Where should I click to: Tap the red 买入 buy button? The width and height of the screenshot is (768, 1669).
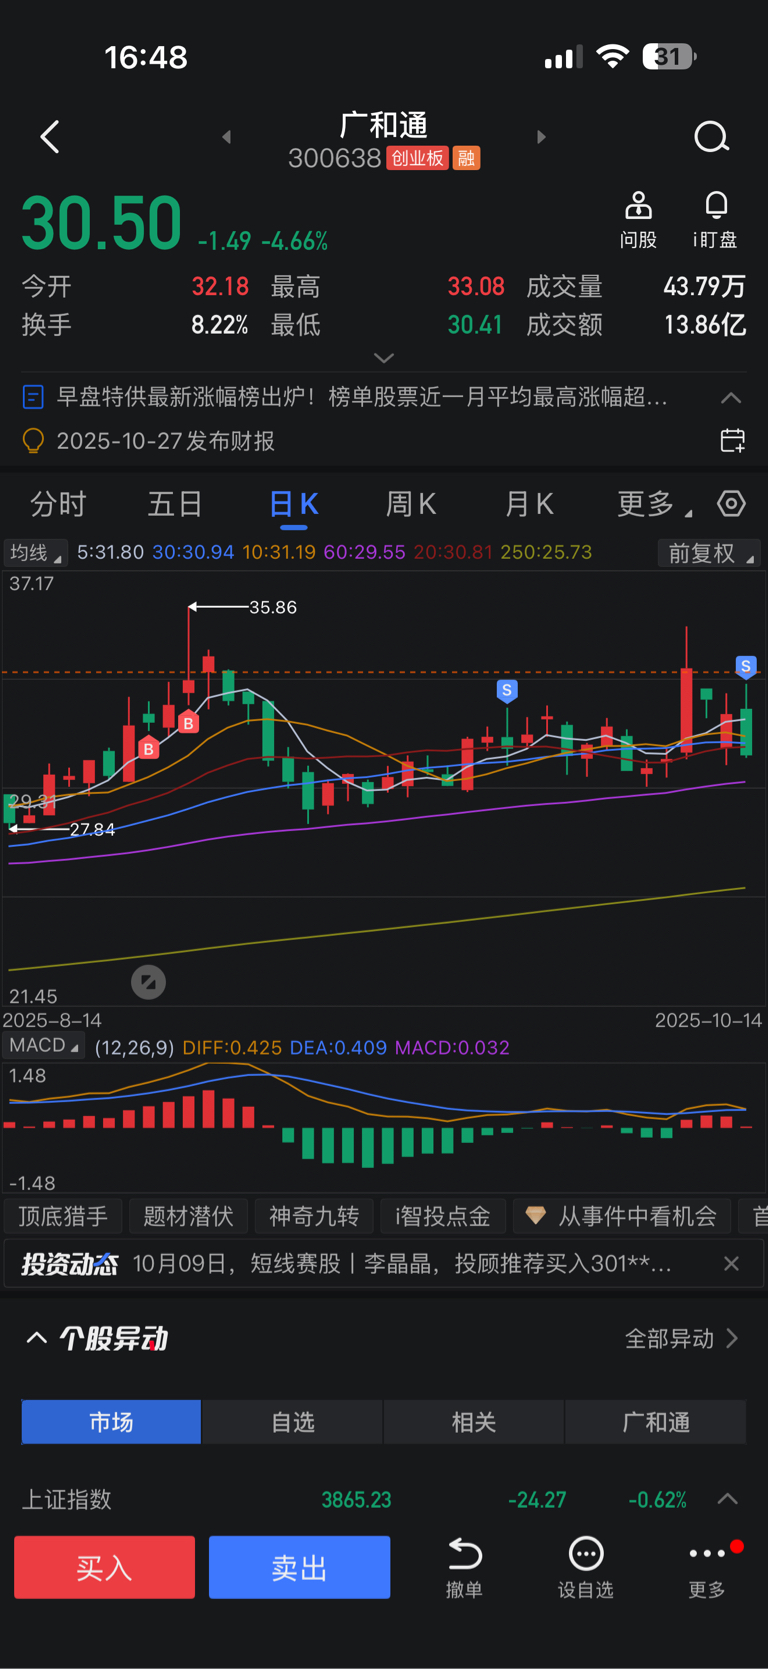(x=104, y=1567)
